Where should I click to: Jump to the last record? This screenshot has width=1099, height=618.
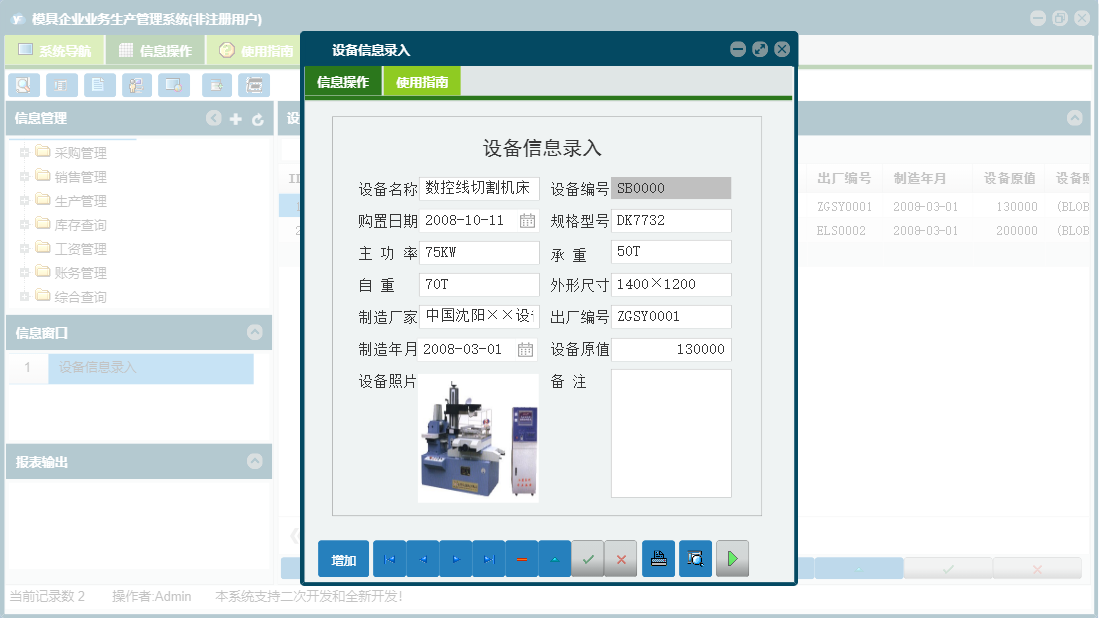point(489,558)
